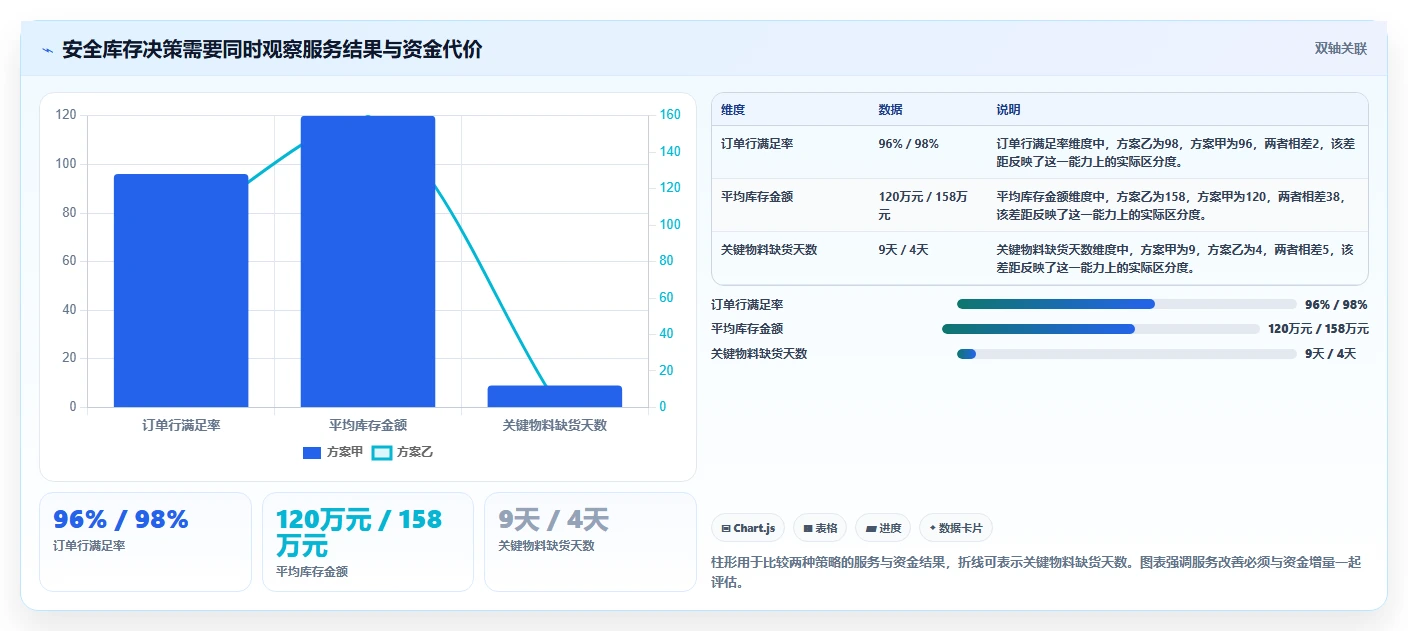Select the 平均库存金额 cell in the table

click(757, 197)
